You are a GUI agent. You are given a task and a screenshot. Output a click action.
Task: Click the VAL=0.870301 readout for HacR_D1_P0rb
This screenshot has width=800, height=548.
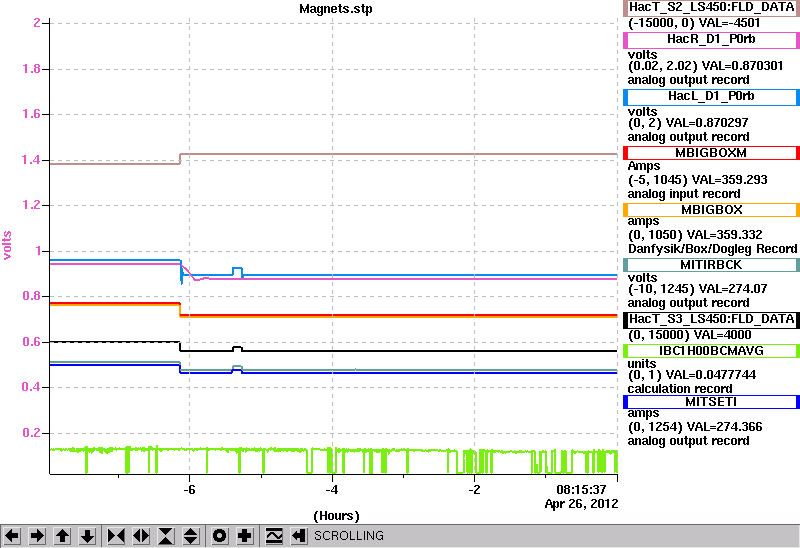[x=742, y=66]
